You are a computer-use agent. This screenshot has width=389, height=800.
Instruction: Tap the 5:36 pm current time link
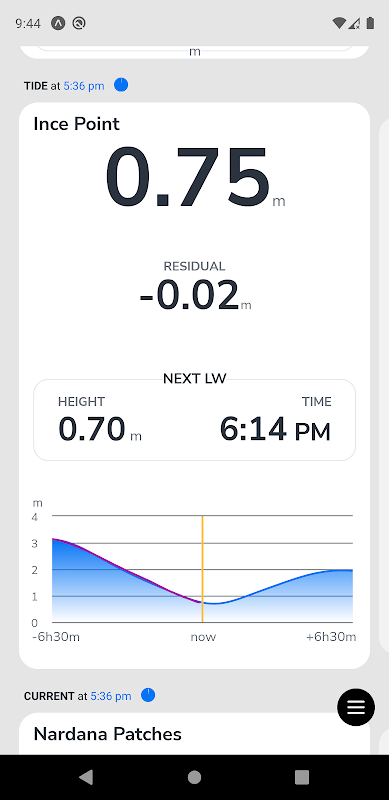pos(111,696)
